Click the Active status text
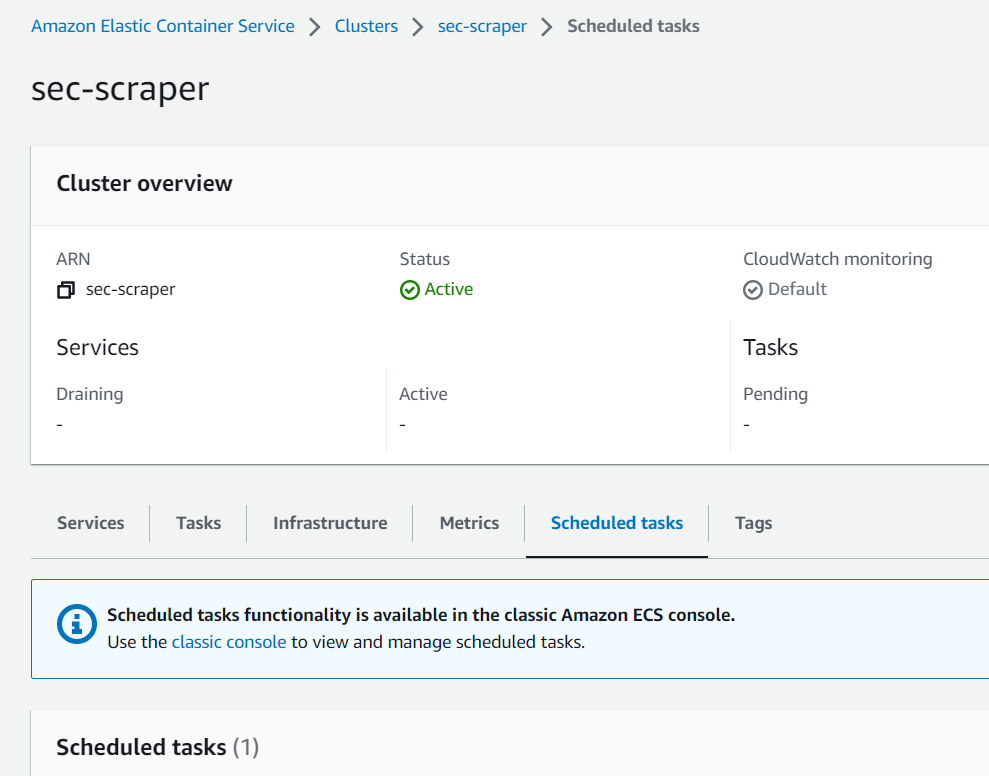The width and height of the screenshot is (989, 776). (x=448, y=289)
